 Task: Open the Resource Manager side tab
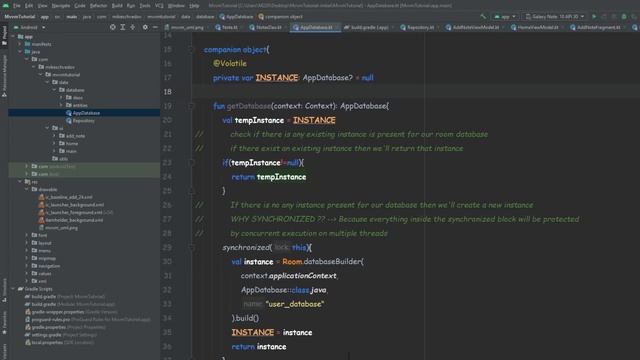pyautogui.click(x=4, y=76)
